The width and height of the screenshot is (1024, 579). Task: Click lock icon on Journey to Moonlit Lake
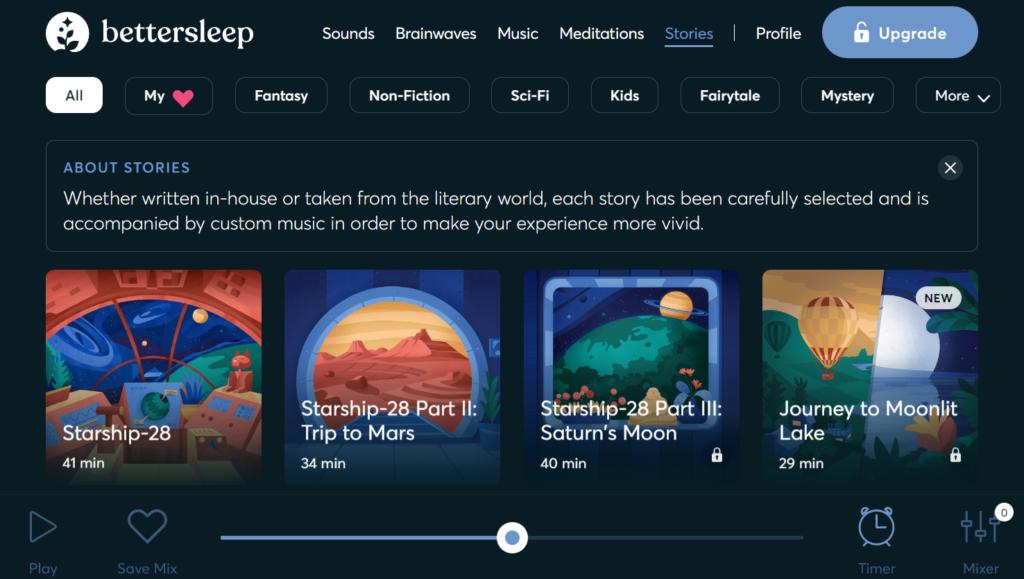tap(955, 455)
